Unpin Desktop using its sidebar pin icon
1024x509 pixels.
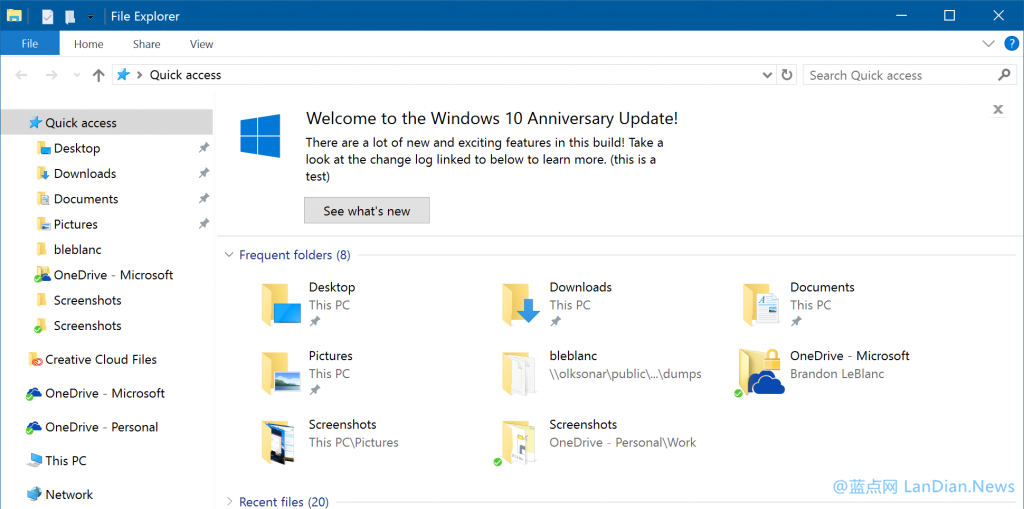pos(204,148)
